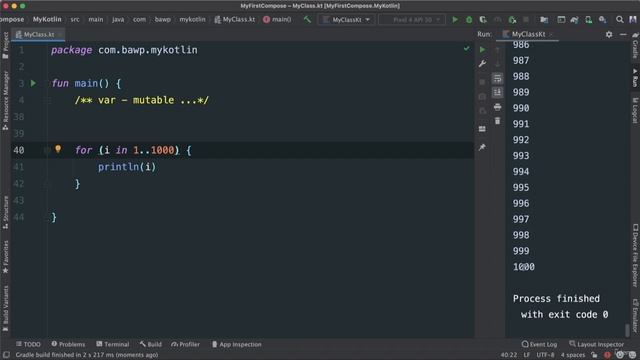Viewport: 640px width, 360px height.
Task: Sync project with Gradle files icon
Action: (x=575, y=19)
